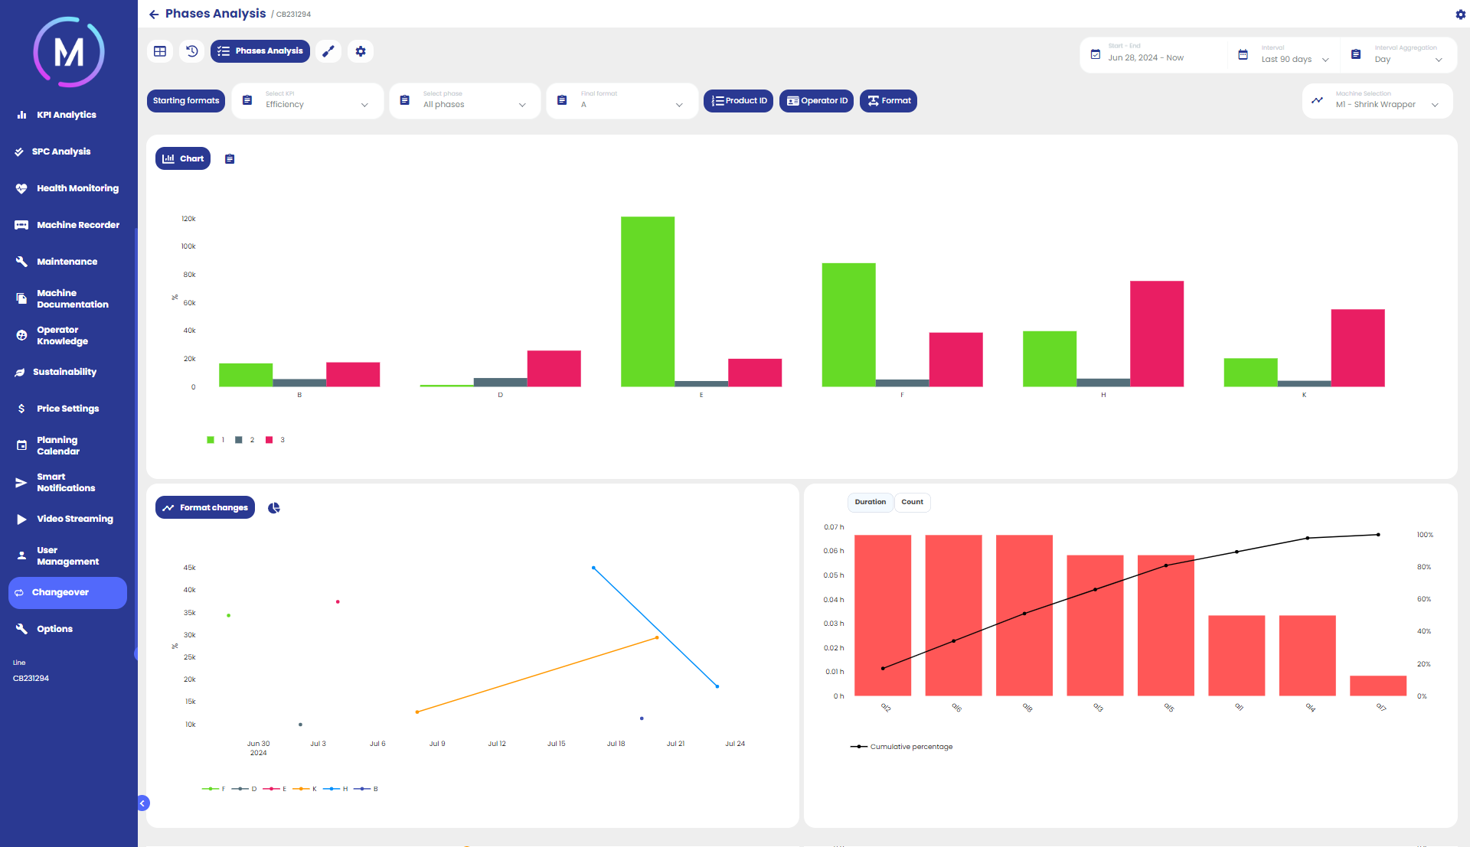Toggle the Operator ID filter

pos(816,101)
